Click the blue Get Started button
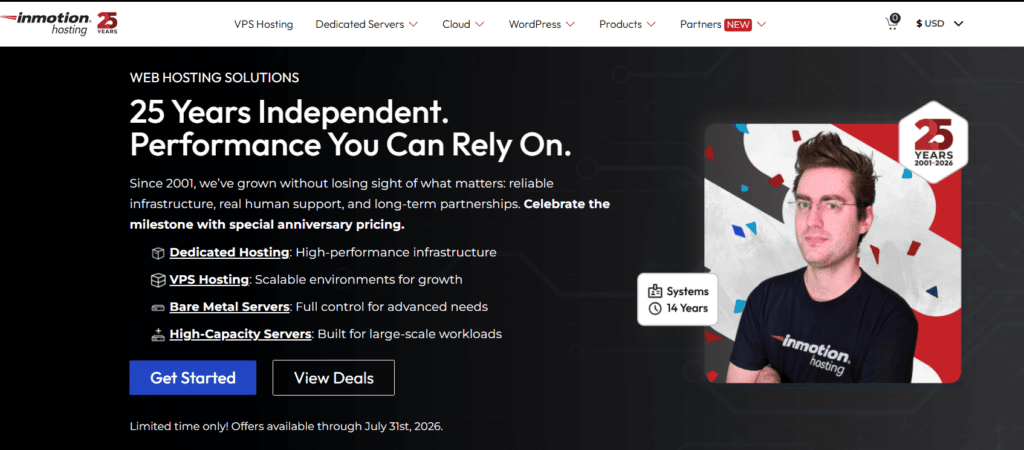The height and width of the screenshot is (450, 1024). [193, 378]
